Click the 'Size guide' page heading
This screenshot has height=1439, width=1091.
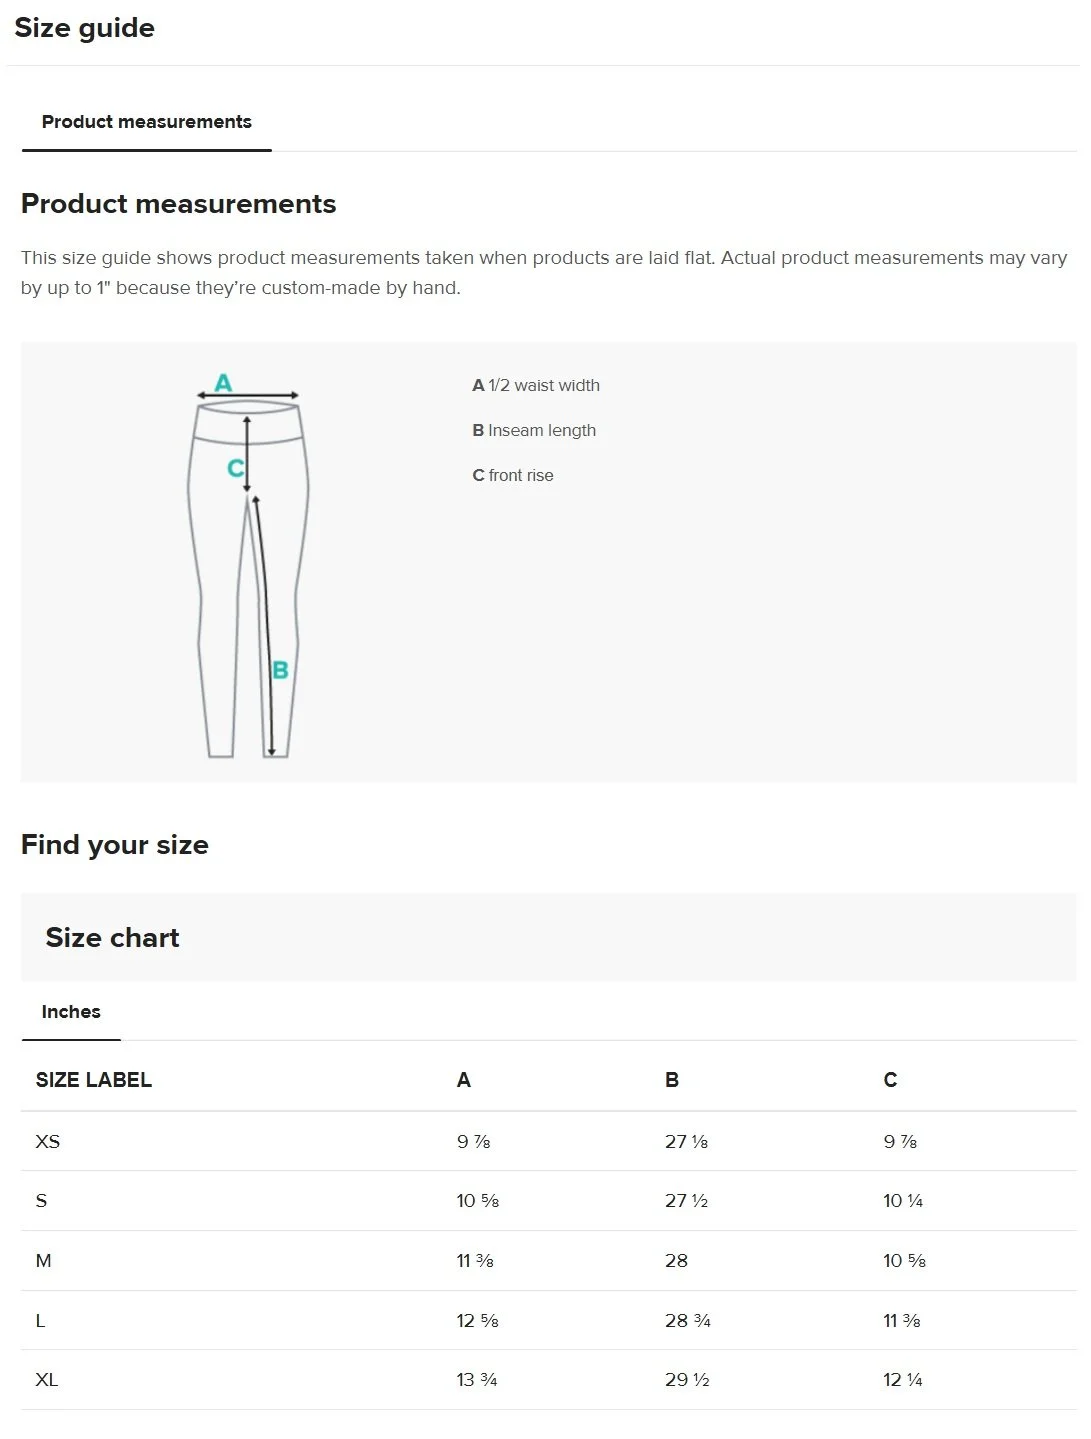[x=85, y=28]
